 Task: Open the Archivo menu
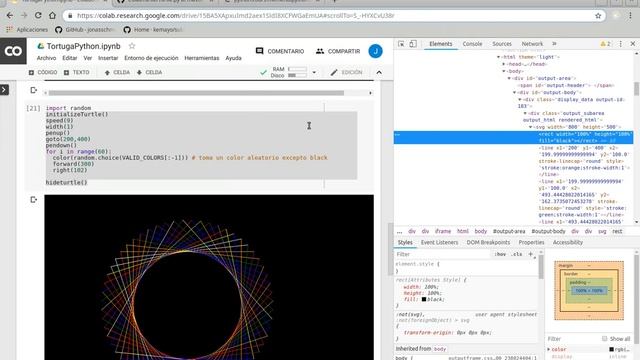pos(46,58)
